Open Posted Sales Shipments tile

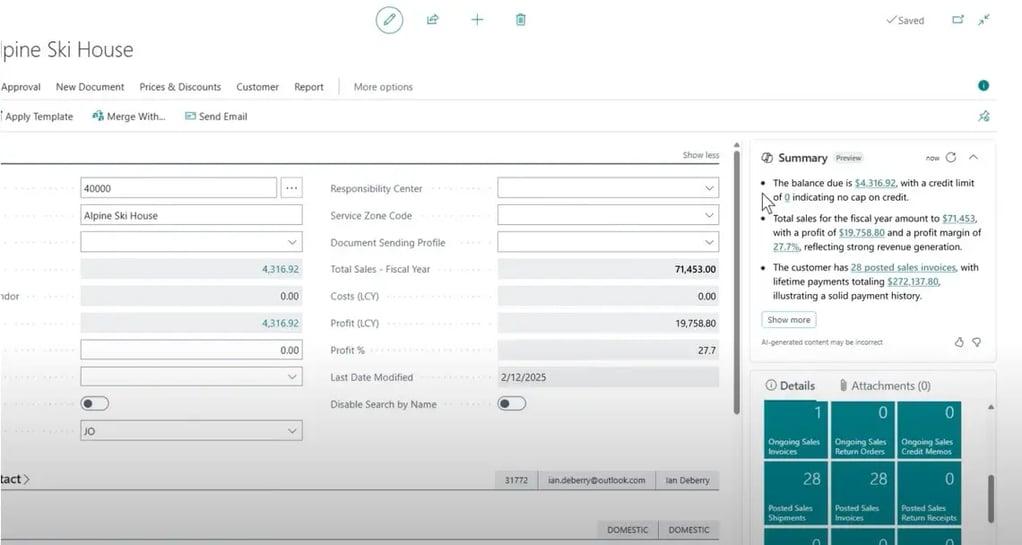point(795,492)
